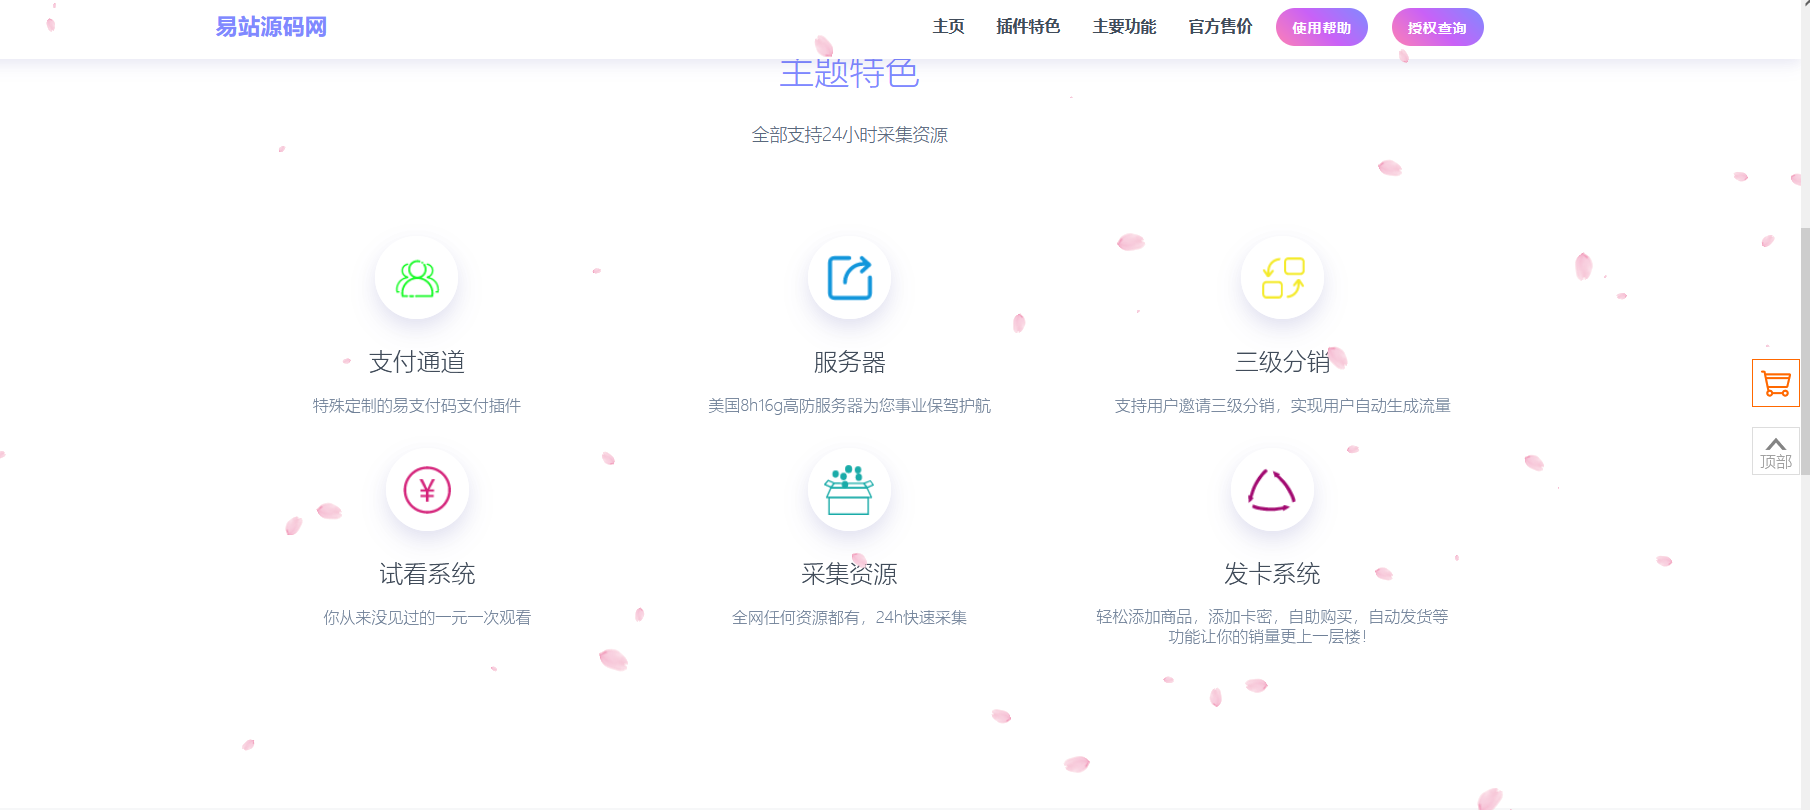This screenshot has height=810, width=1810.
Task: Open the 主页 nav menu item
Action: click(x=948, y=27)
